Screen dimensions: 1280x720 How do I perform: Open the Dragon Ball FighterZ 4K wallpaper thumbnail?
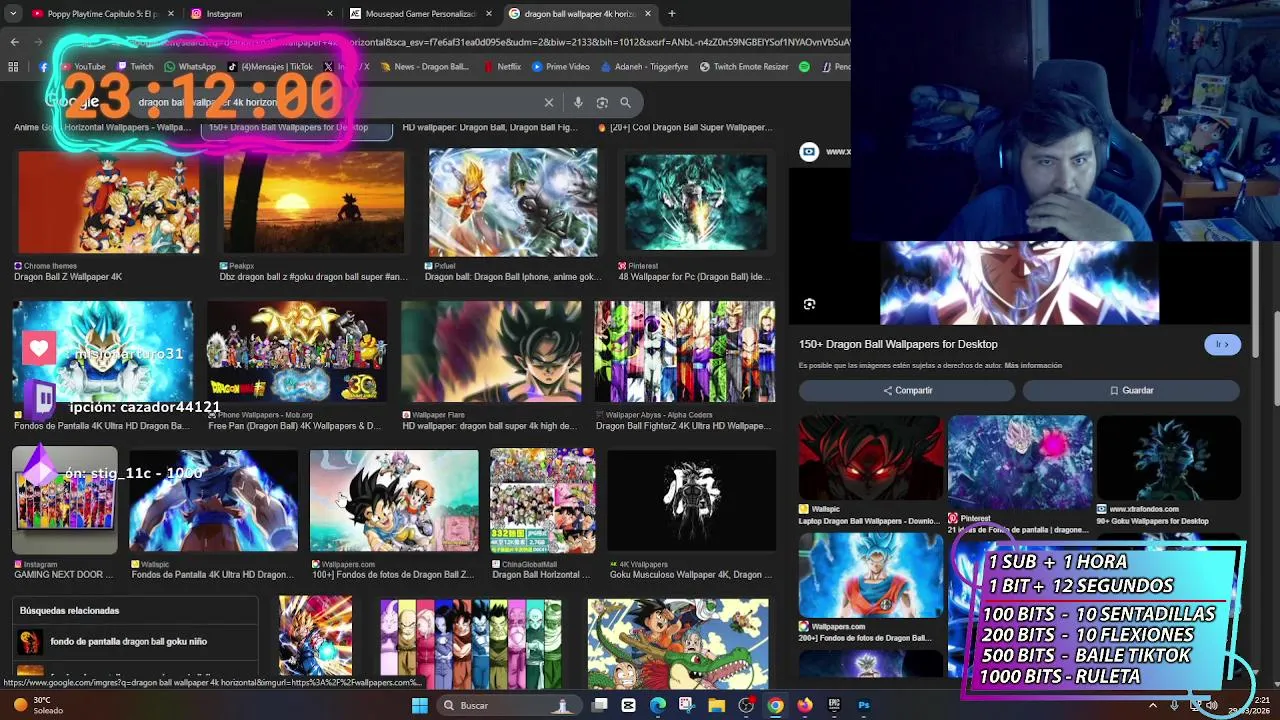click(x=684, y=352)
